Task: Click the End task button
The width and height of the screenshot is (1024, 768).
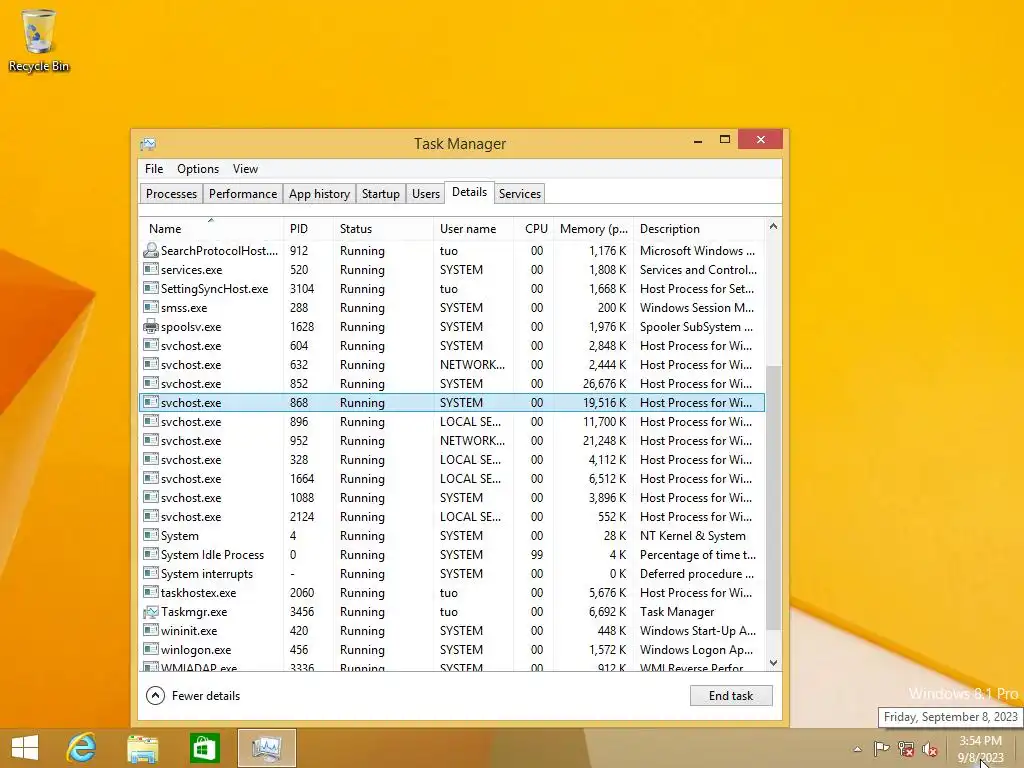Action: tap(731, 696)
